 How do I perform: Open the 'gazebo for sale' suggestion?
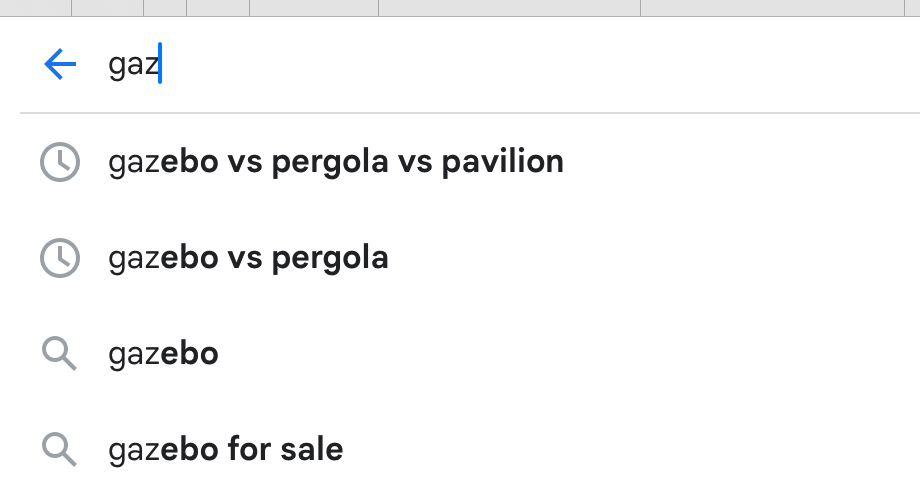click(225, 449)
